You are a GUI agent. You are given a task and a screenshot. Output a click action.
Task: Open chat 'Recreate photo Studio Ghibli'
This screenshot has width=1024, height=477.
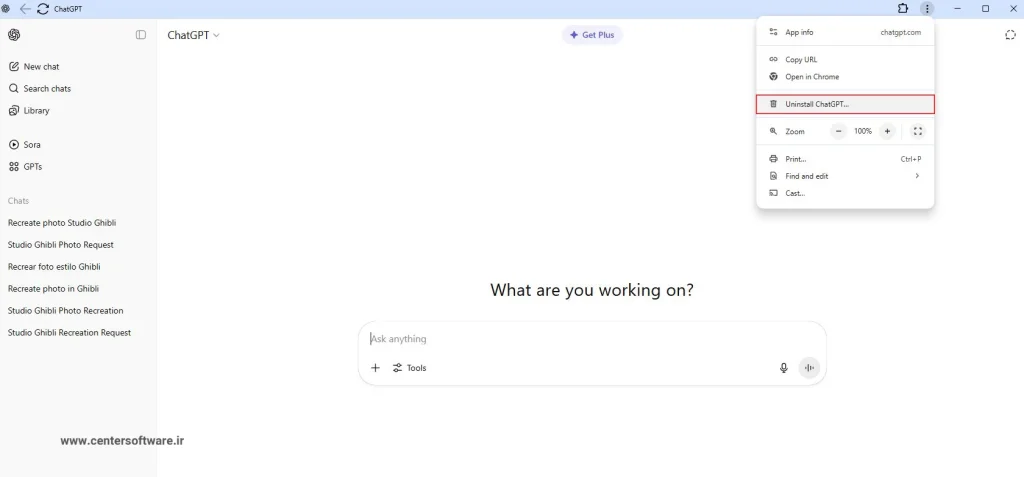(62, 223)
